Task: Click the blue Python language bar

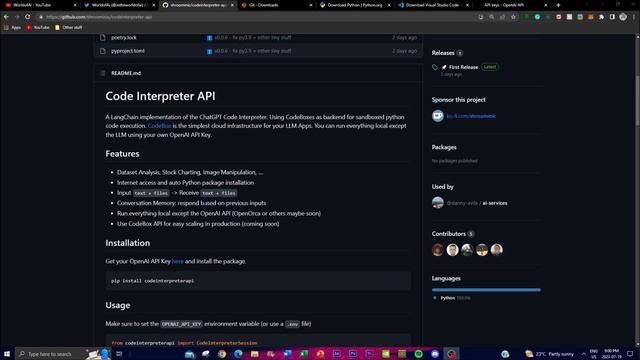Action: tap(486, 290)
